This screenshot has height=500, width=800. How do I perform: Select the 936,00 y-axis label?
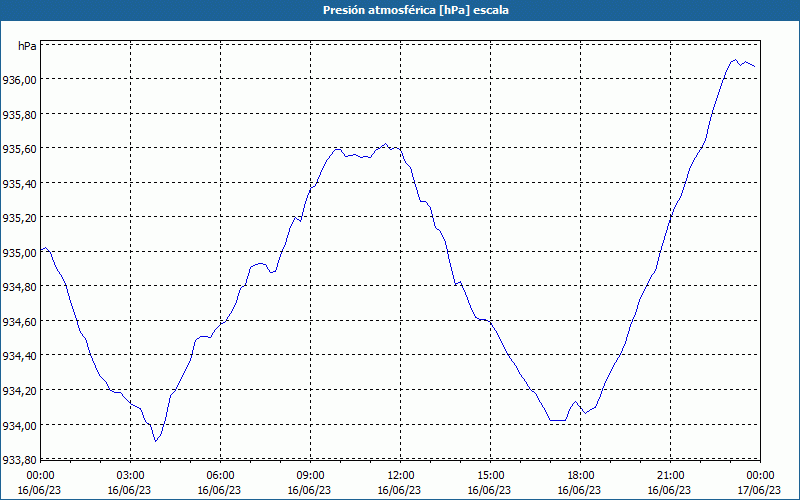tap(19, 80)
